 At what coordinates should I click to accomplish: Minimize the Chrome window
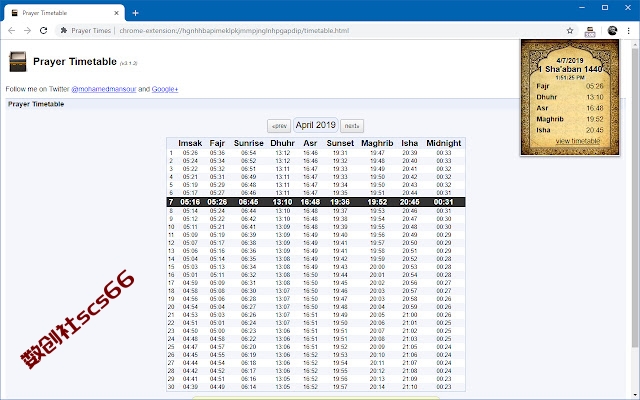coord(582,7)
